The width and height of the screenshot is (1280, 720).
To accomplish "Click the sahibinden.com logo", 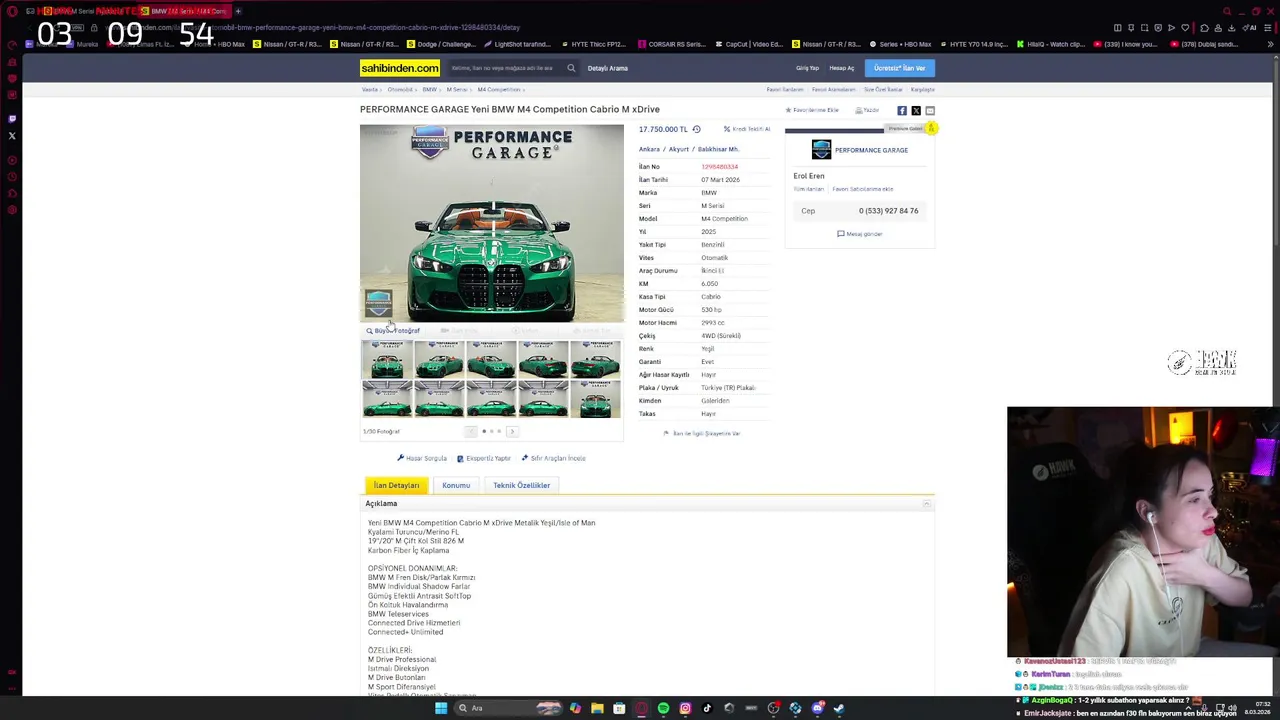I will (x=400, y=68).
